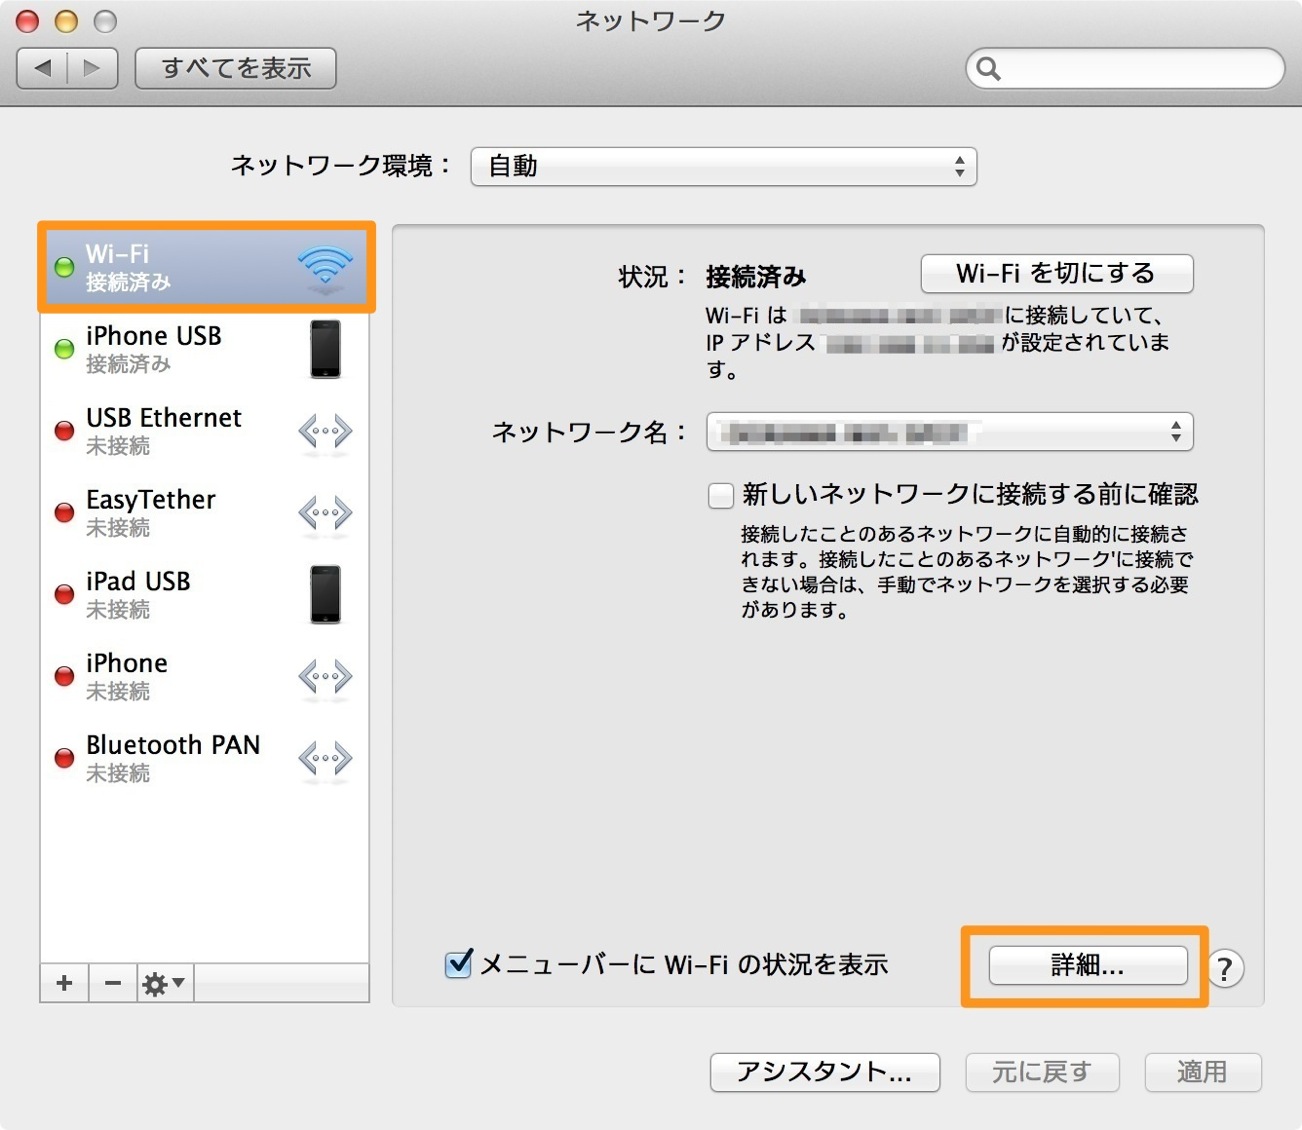The image size is (1302, 1130).
Task: Click the すべてを表示 button
Action: [236, 68]
